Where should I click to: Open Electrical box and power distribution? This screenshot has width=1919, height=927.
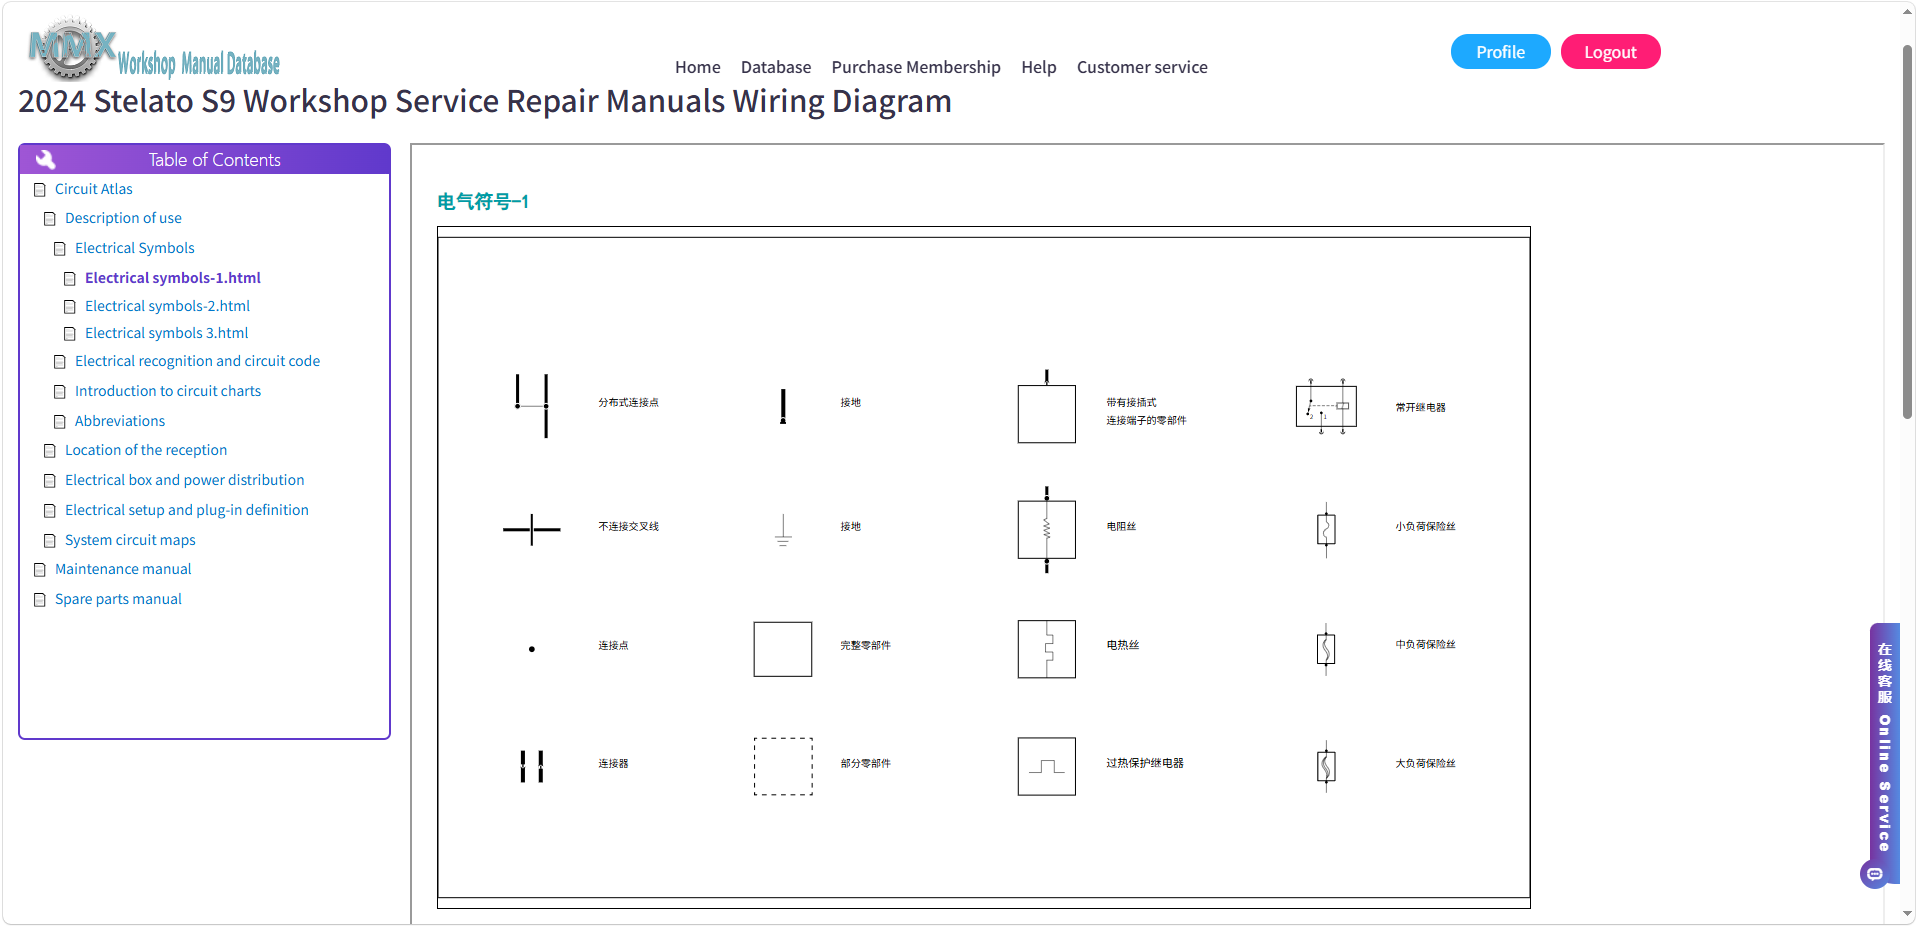point(184,480)
